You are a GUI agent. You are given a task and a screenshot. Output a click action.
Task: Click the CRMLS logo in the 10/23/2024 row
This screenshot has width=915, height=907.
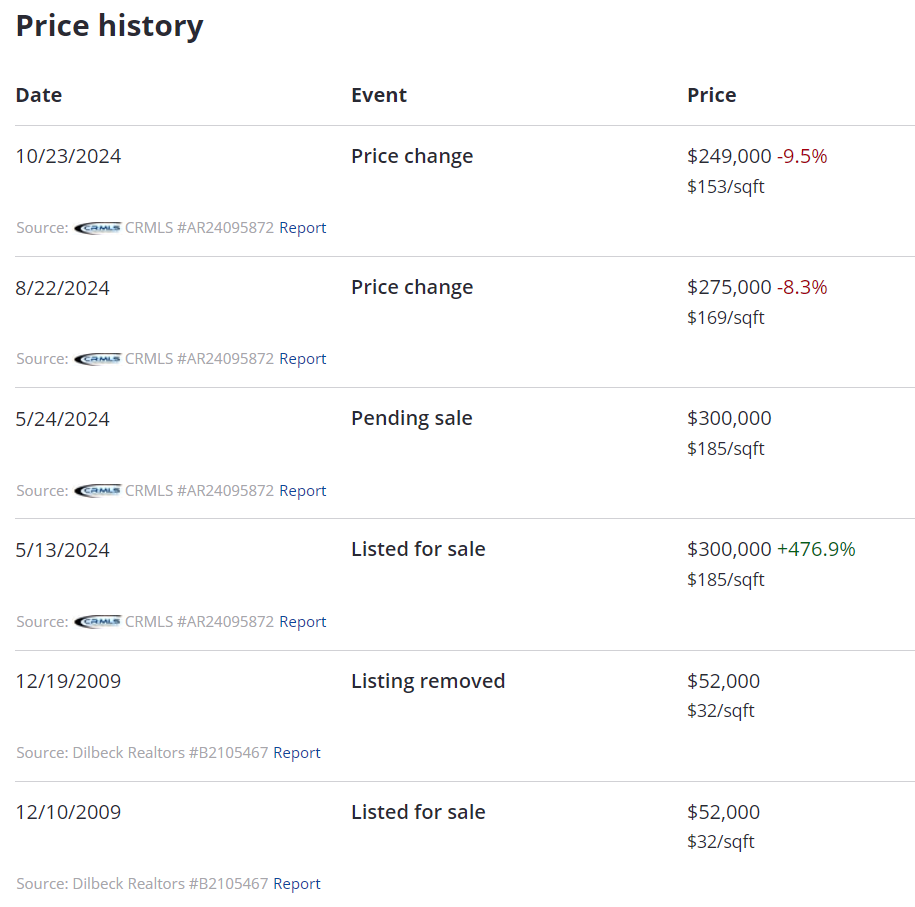point(97,228)
